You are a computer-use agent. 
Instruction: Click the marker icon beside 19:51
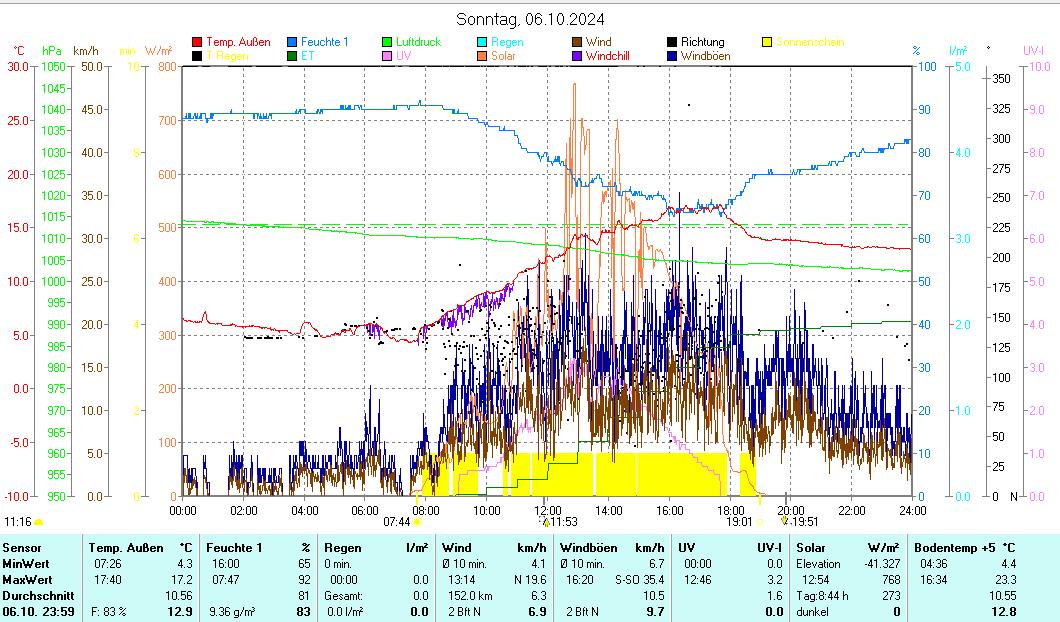click(x=786, y=522)
